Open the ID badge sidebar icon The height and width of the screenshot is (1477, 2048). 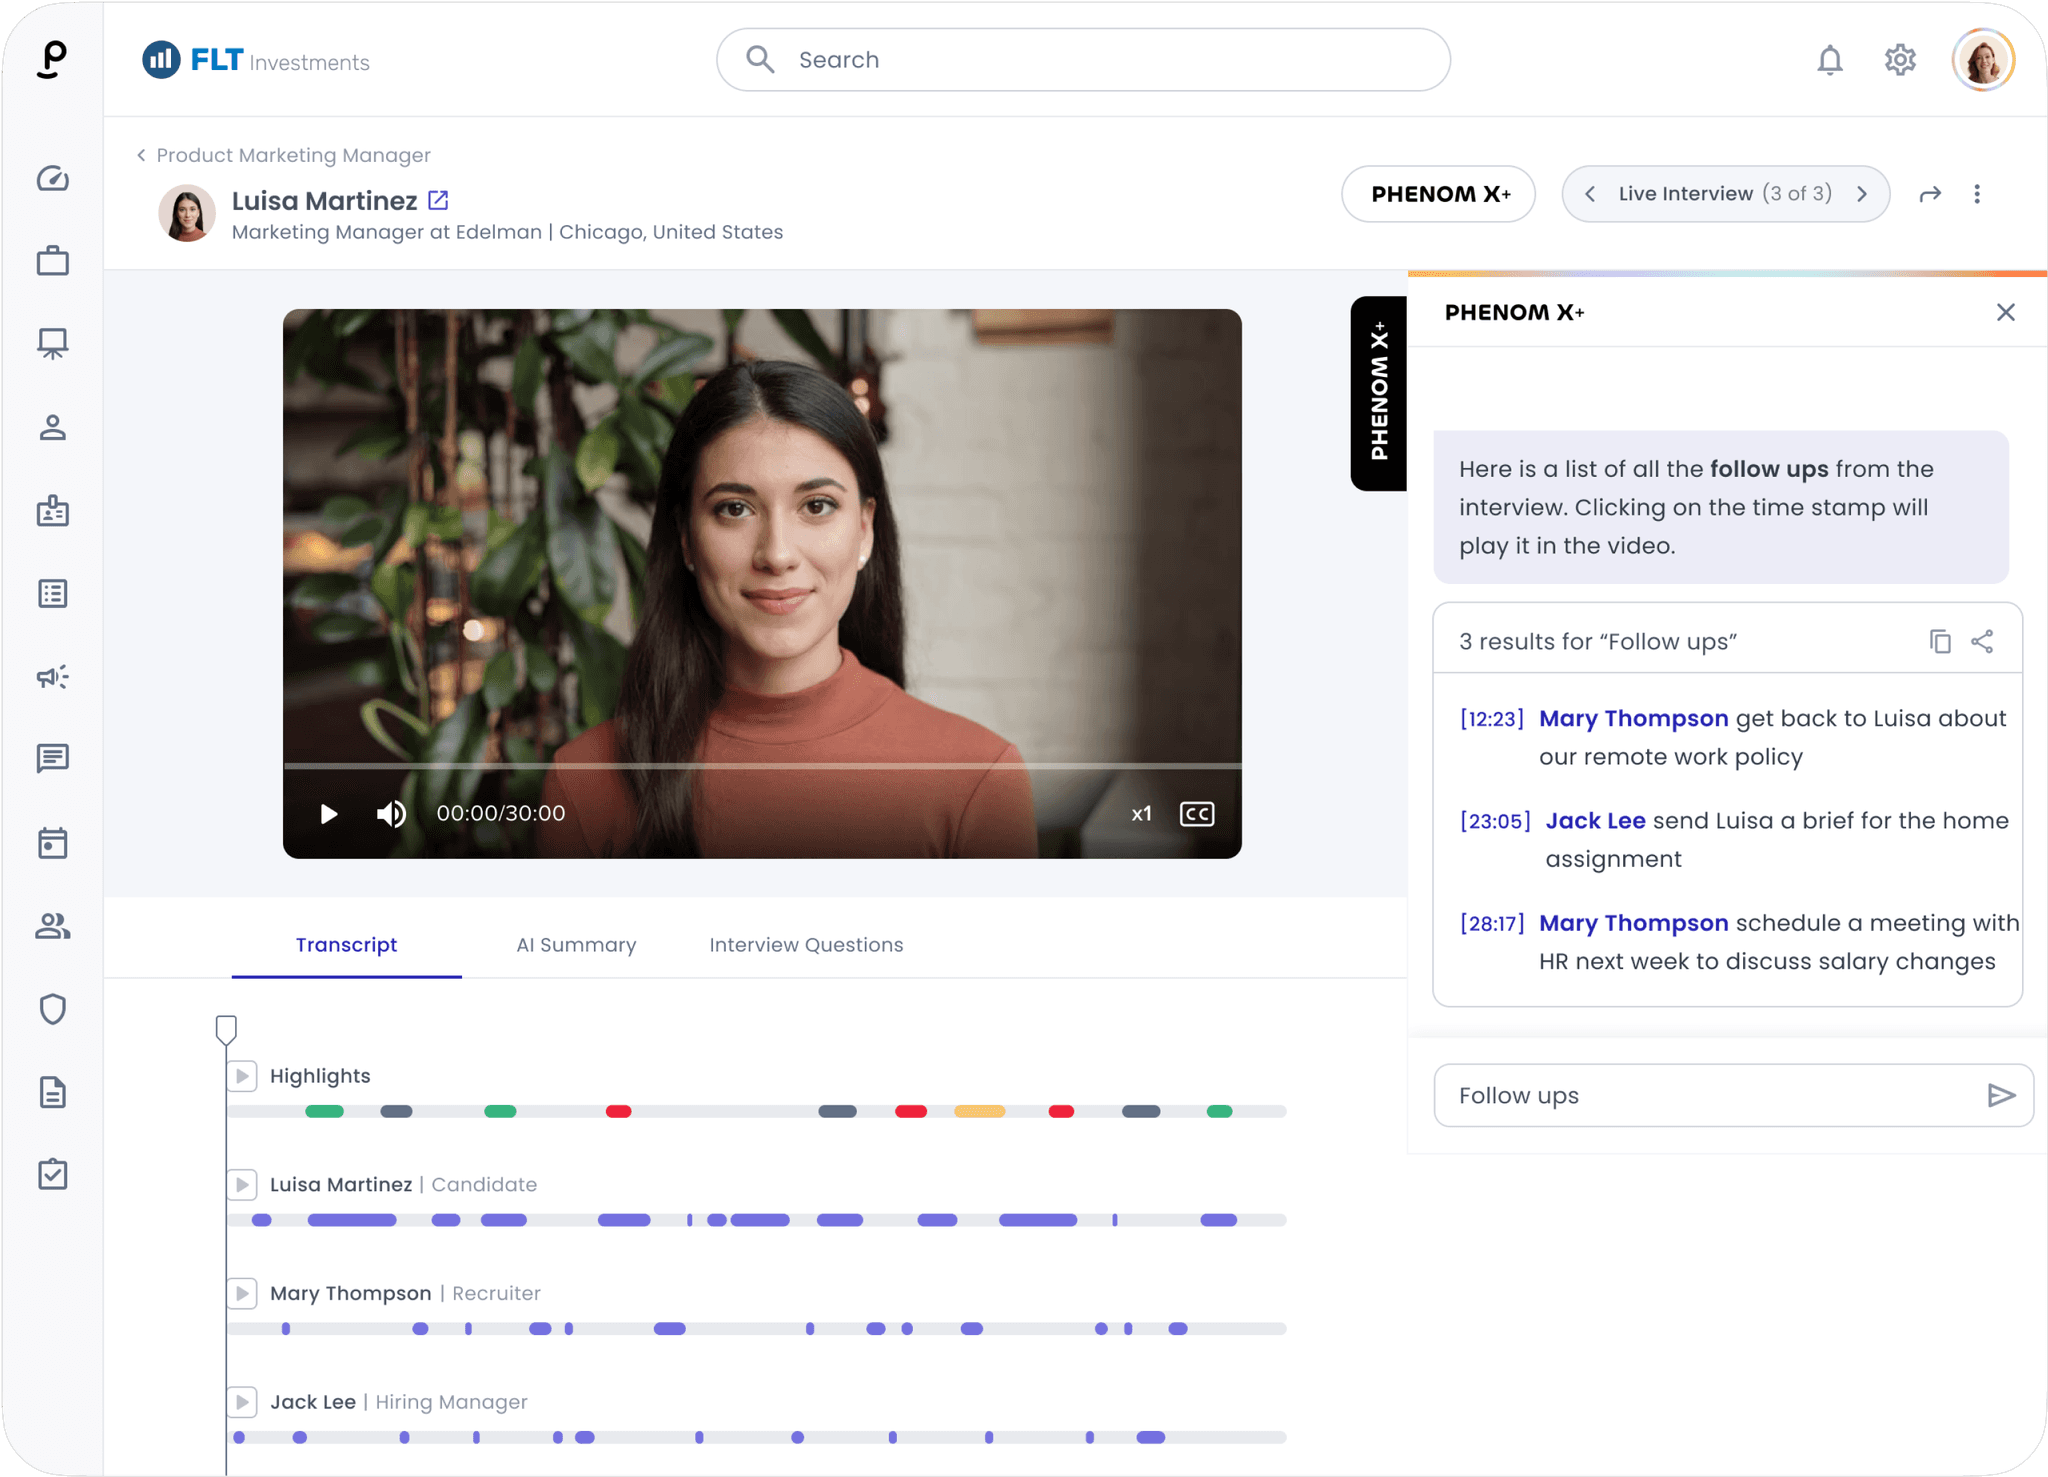click(x=53, y=511)
